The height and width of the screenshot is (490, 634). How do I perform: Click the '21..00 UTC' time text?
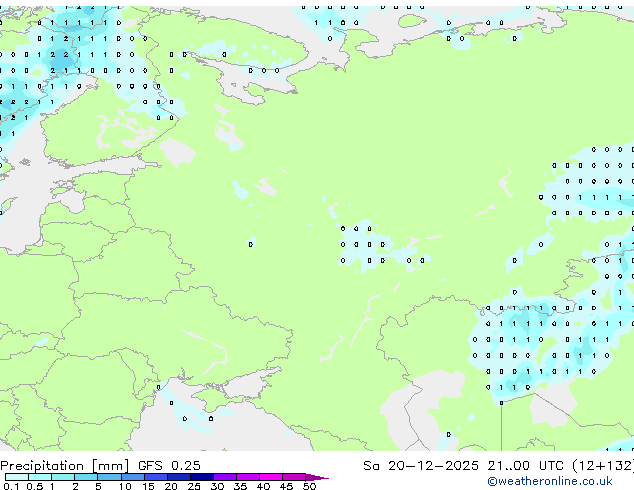click(x=526, y=466)
